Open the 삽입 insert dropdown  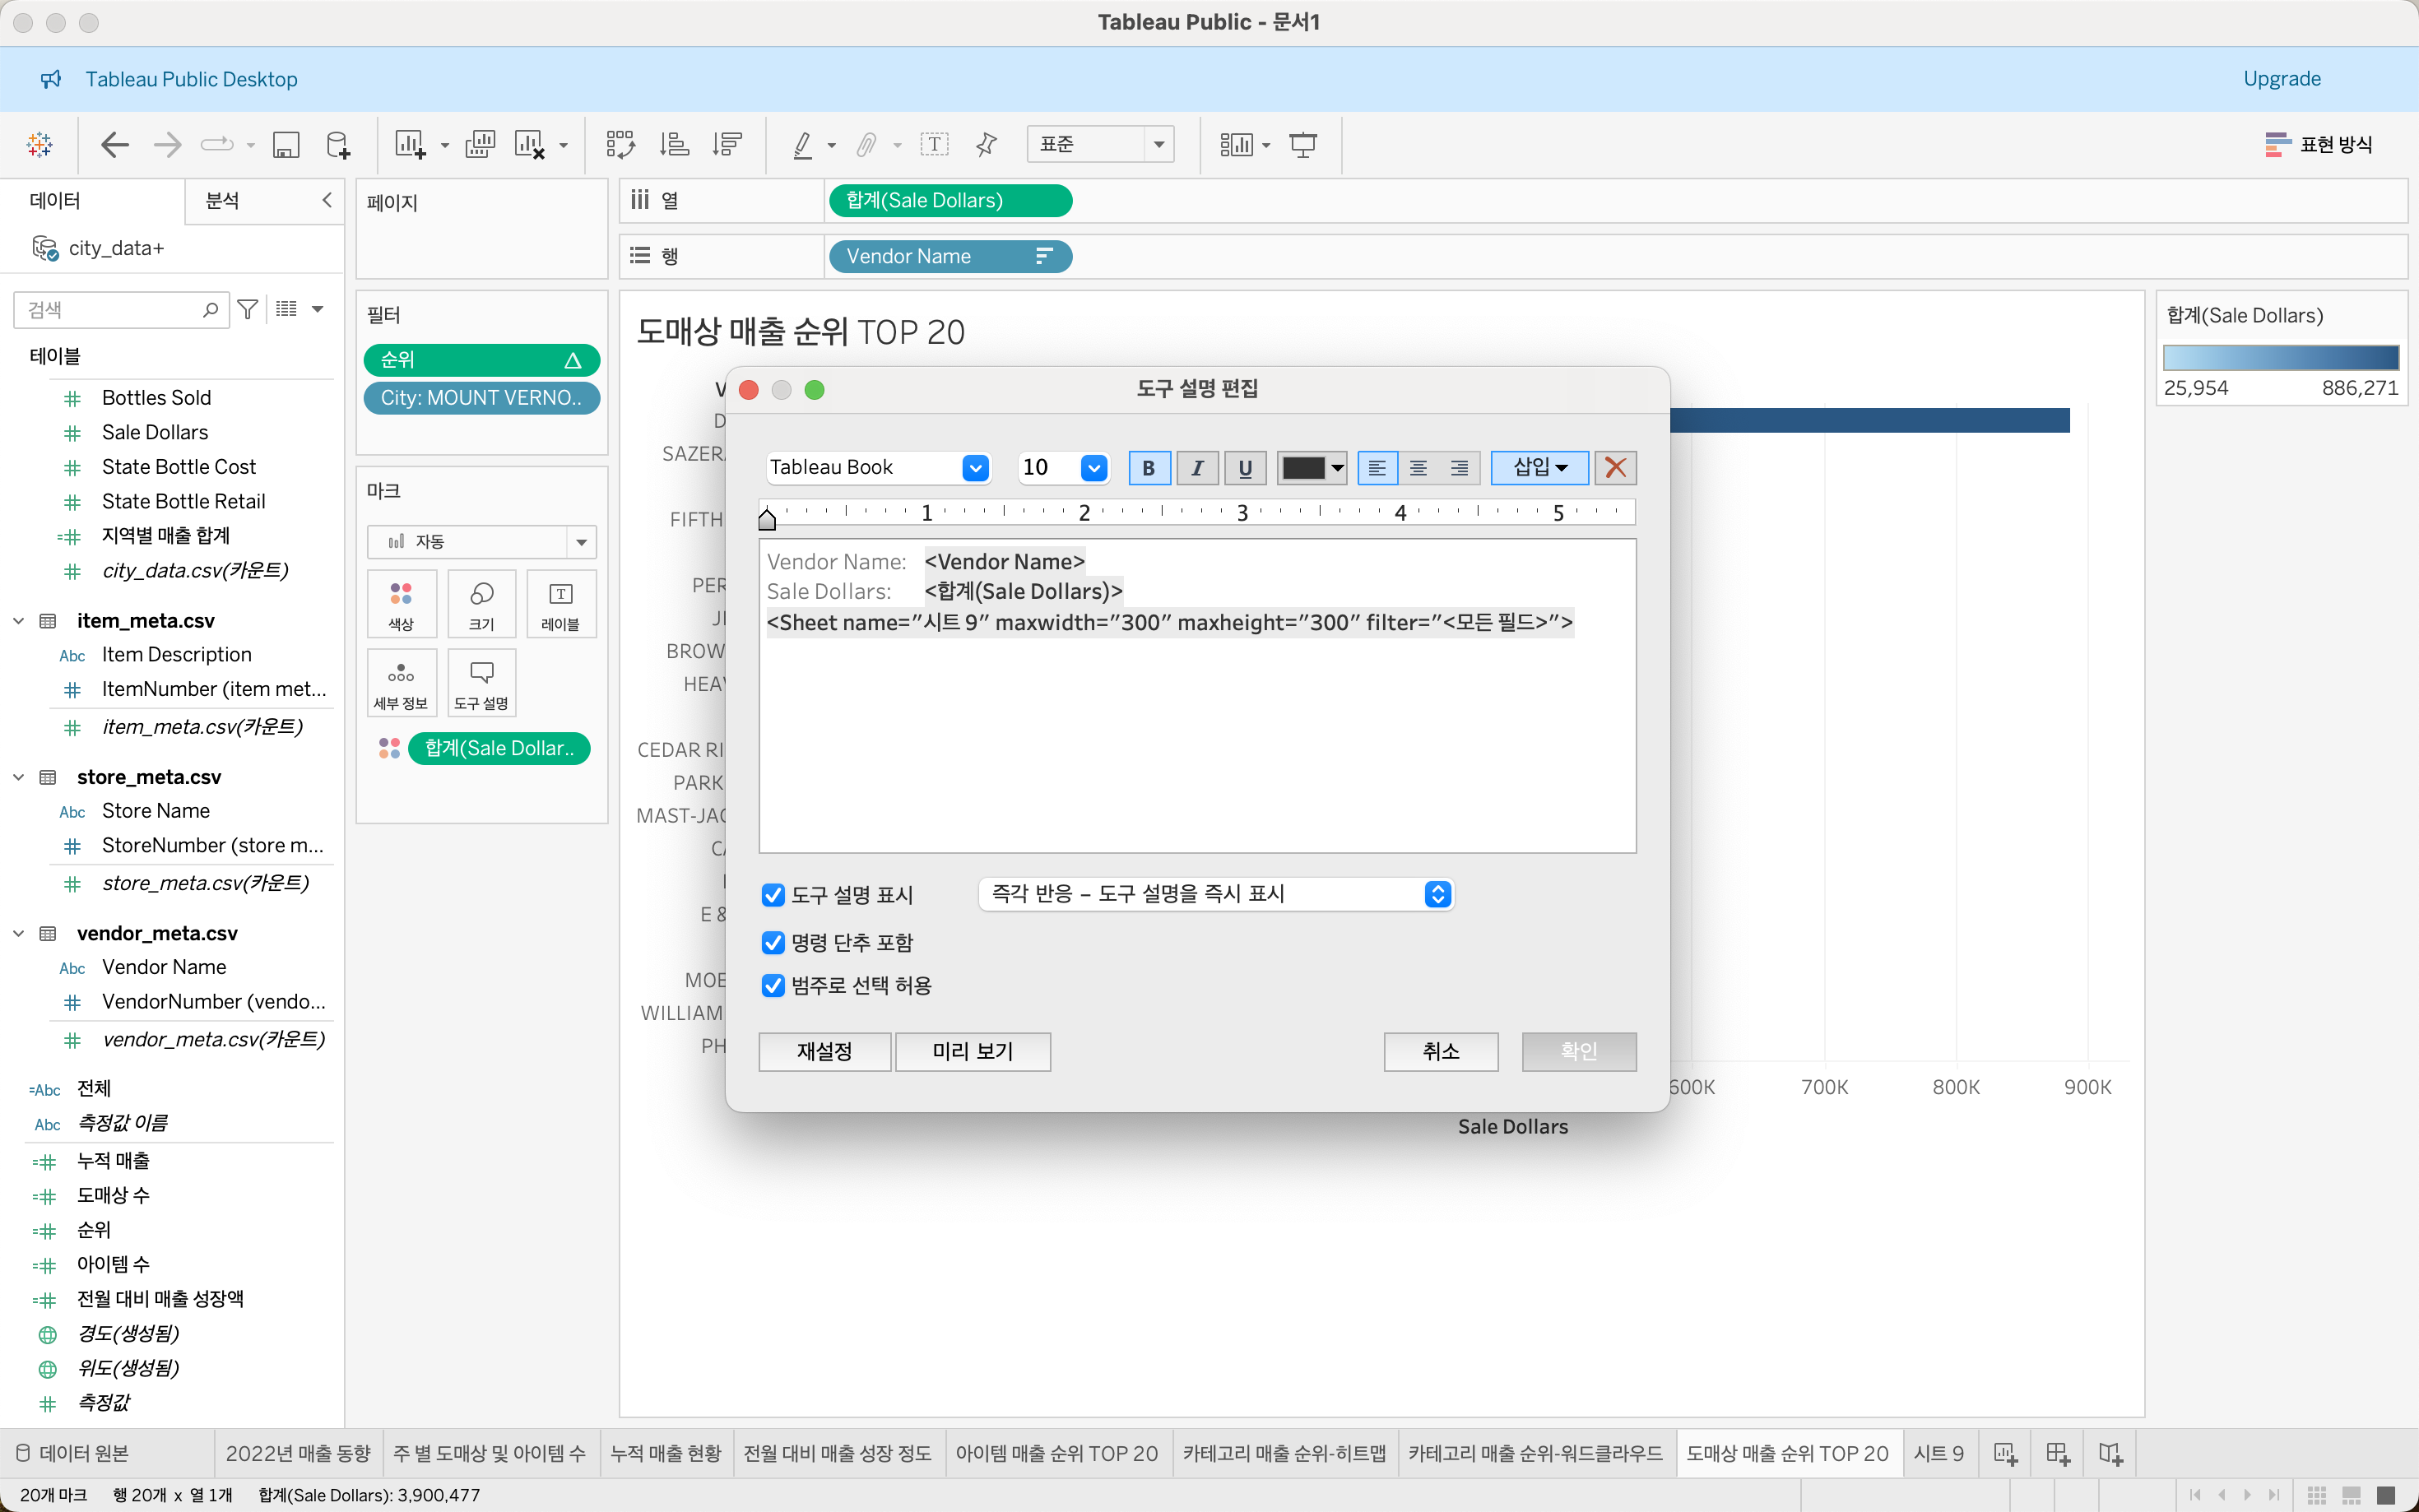[1539, 467]
